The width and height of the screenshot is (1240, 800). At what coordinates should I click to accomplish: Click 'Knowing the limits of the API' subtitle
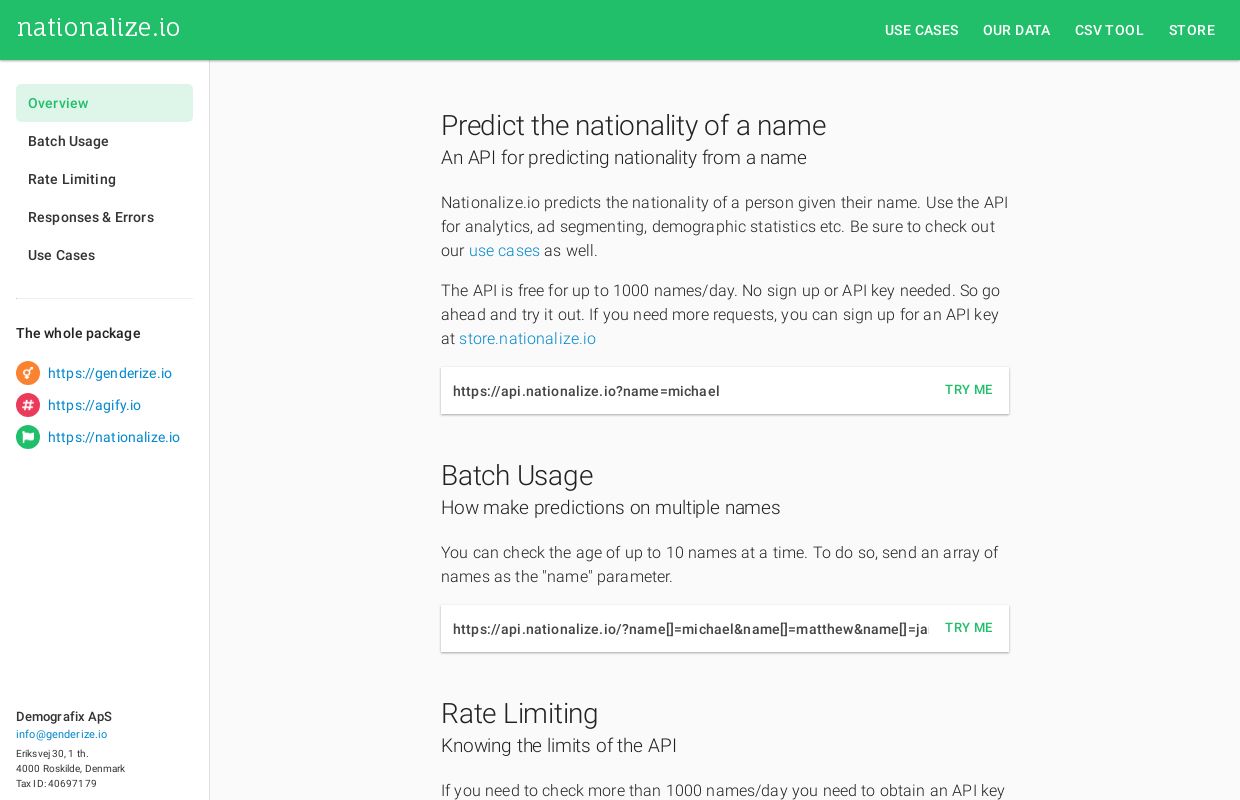pos(559,746)
